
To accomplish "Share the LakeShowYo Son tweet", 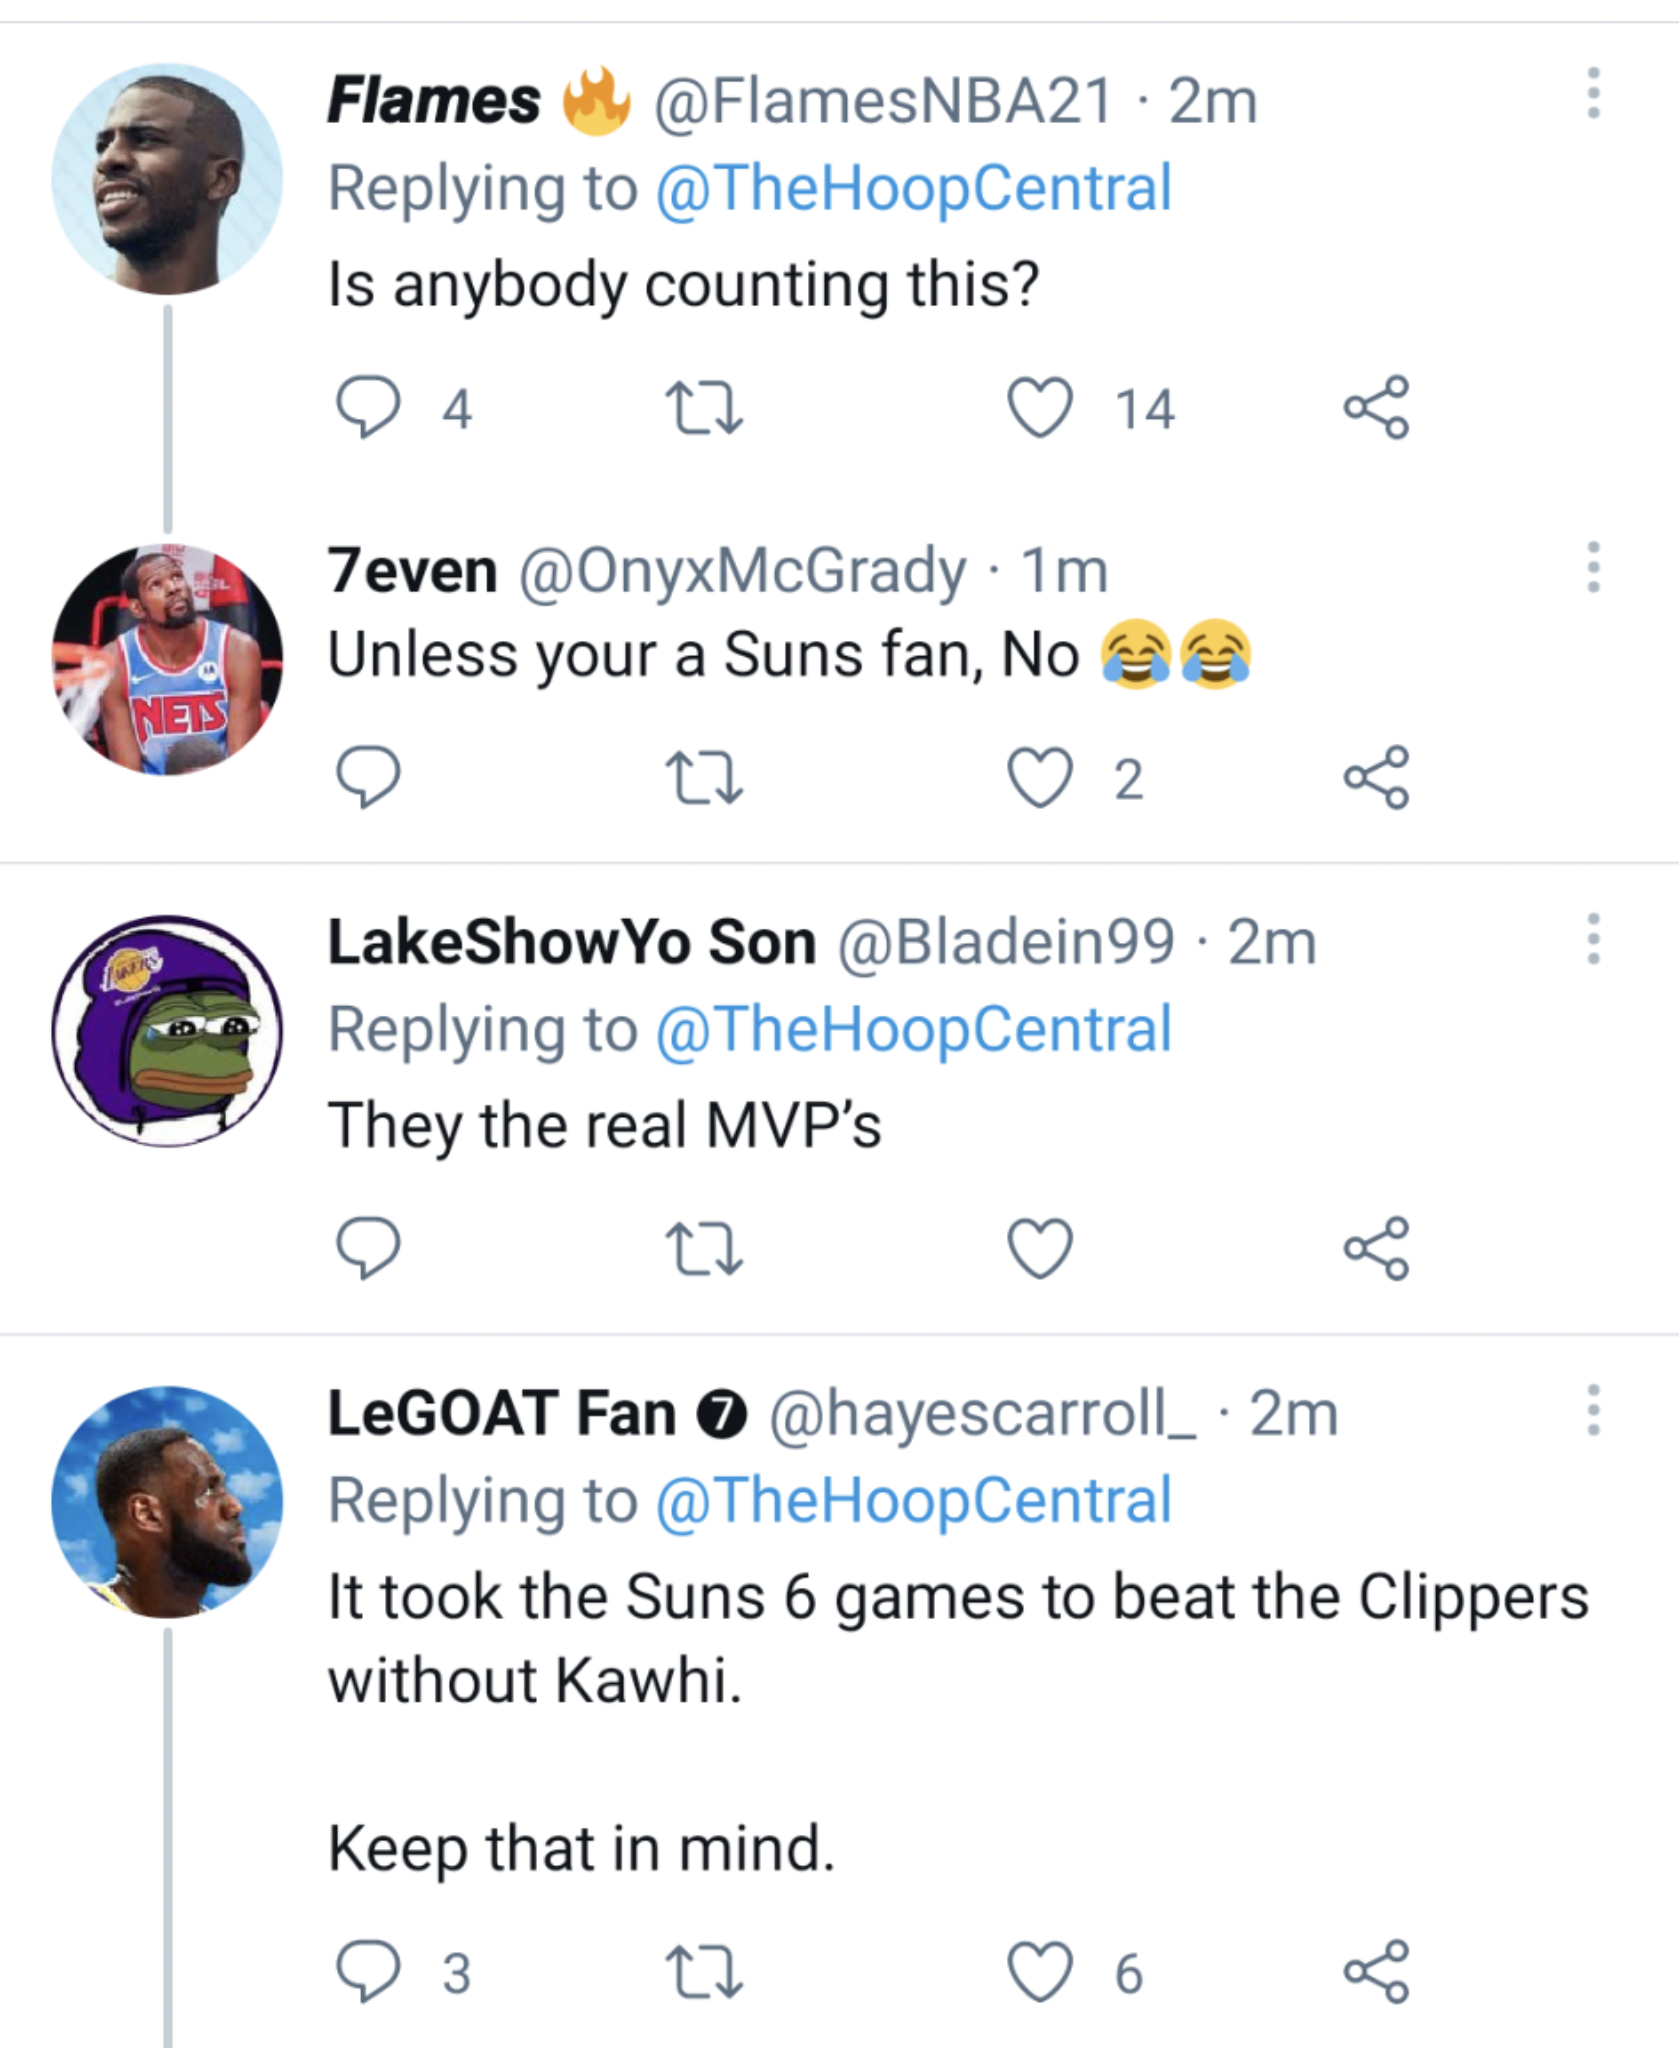I will pos(1377,1248).
